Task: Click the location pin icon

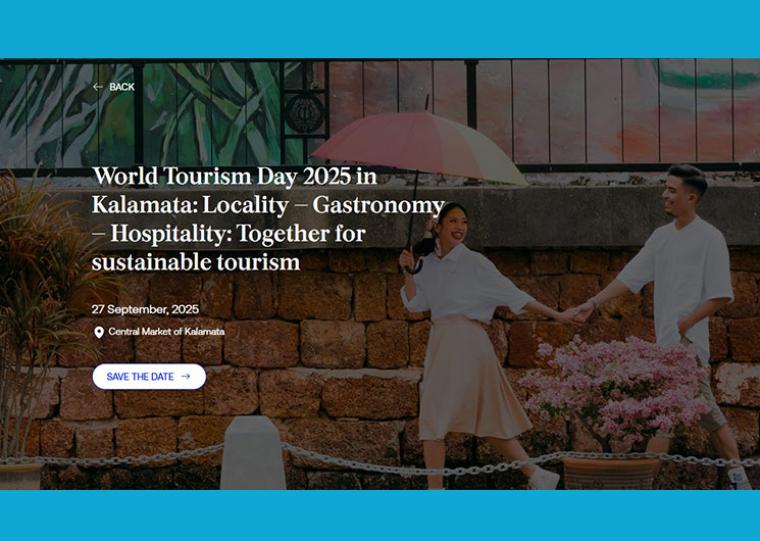Action: 99,332
